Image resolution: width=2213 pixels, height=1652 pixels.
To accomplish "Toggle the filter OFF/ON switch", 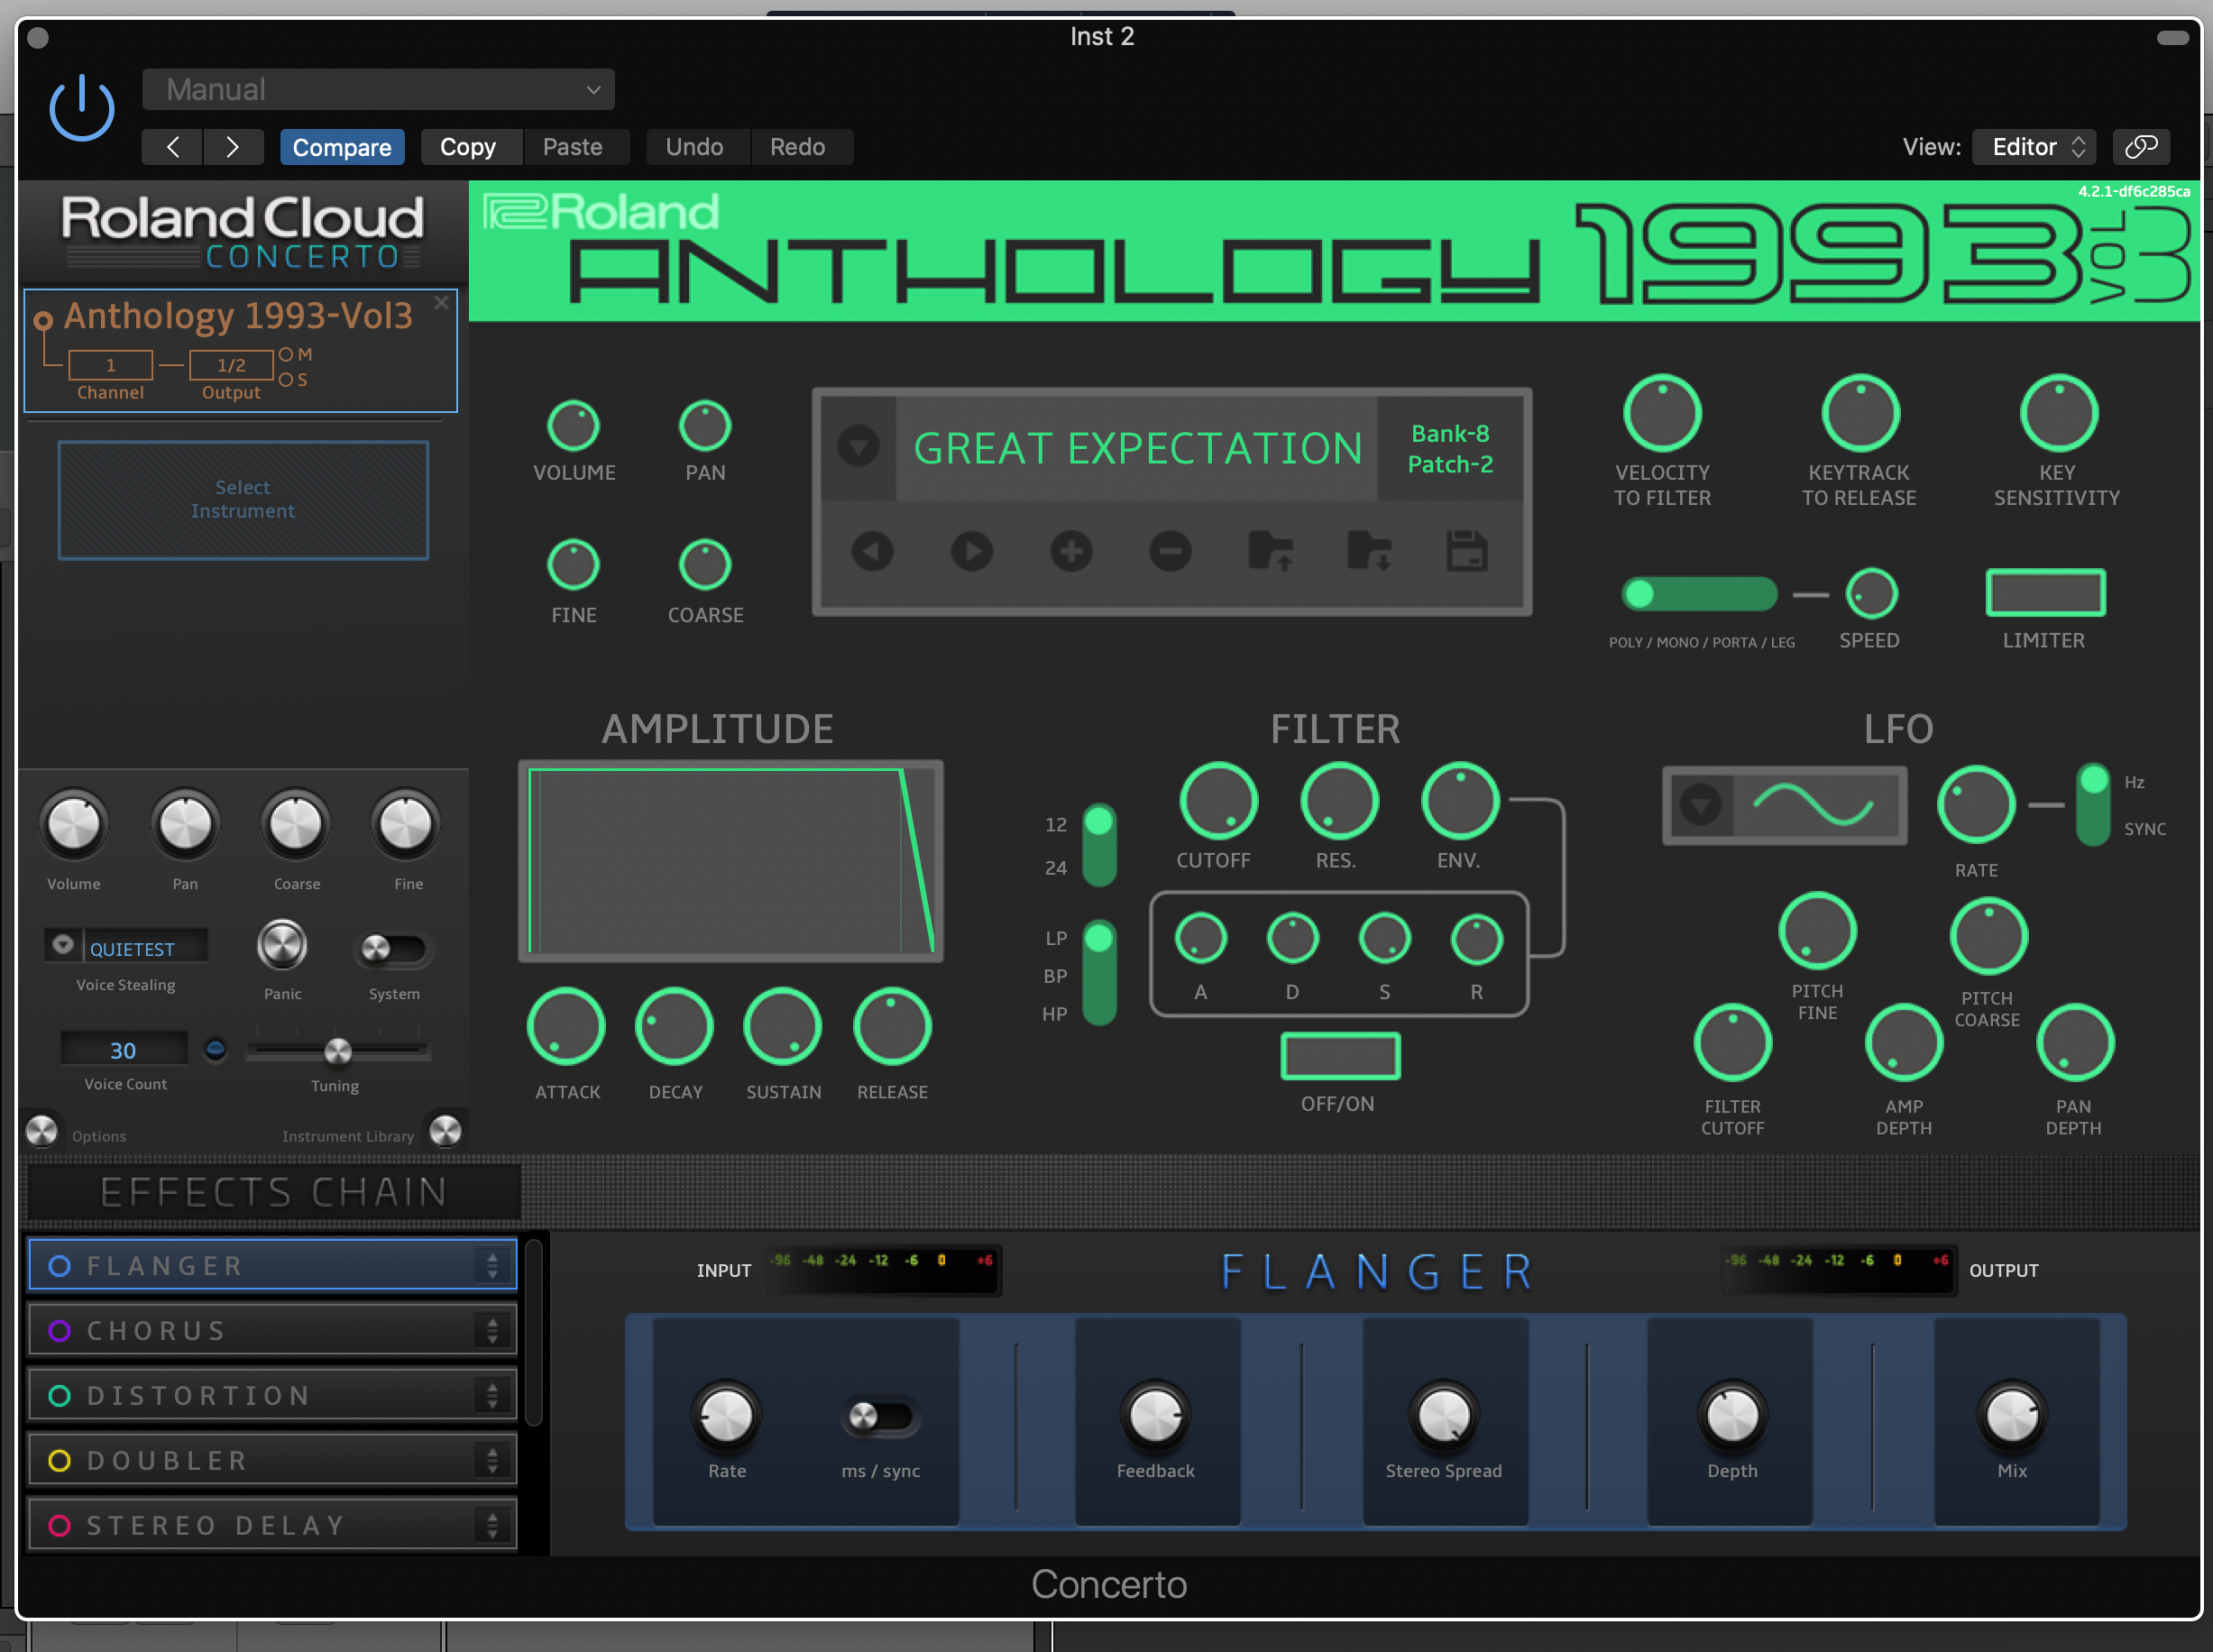I will tap(1339, 1056).
